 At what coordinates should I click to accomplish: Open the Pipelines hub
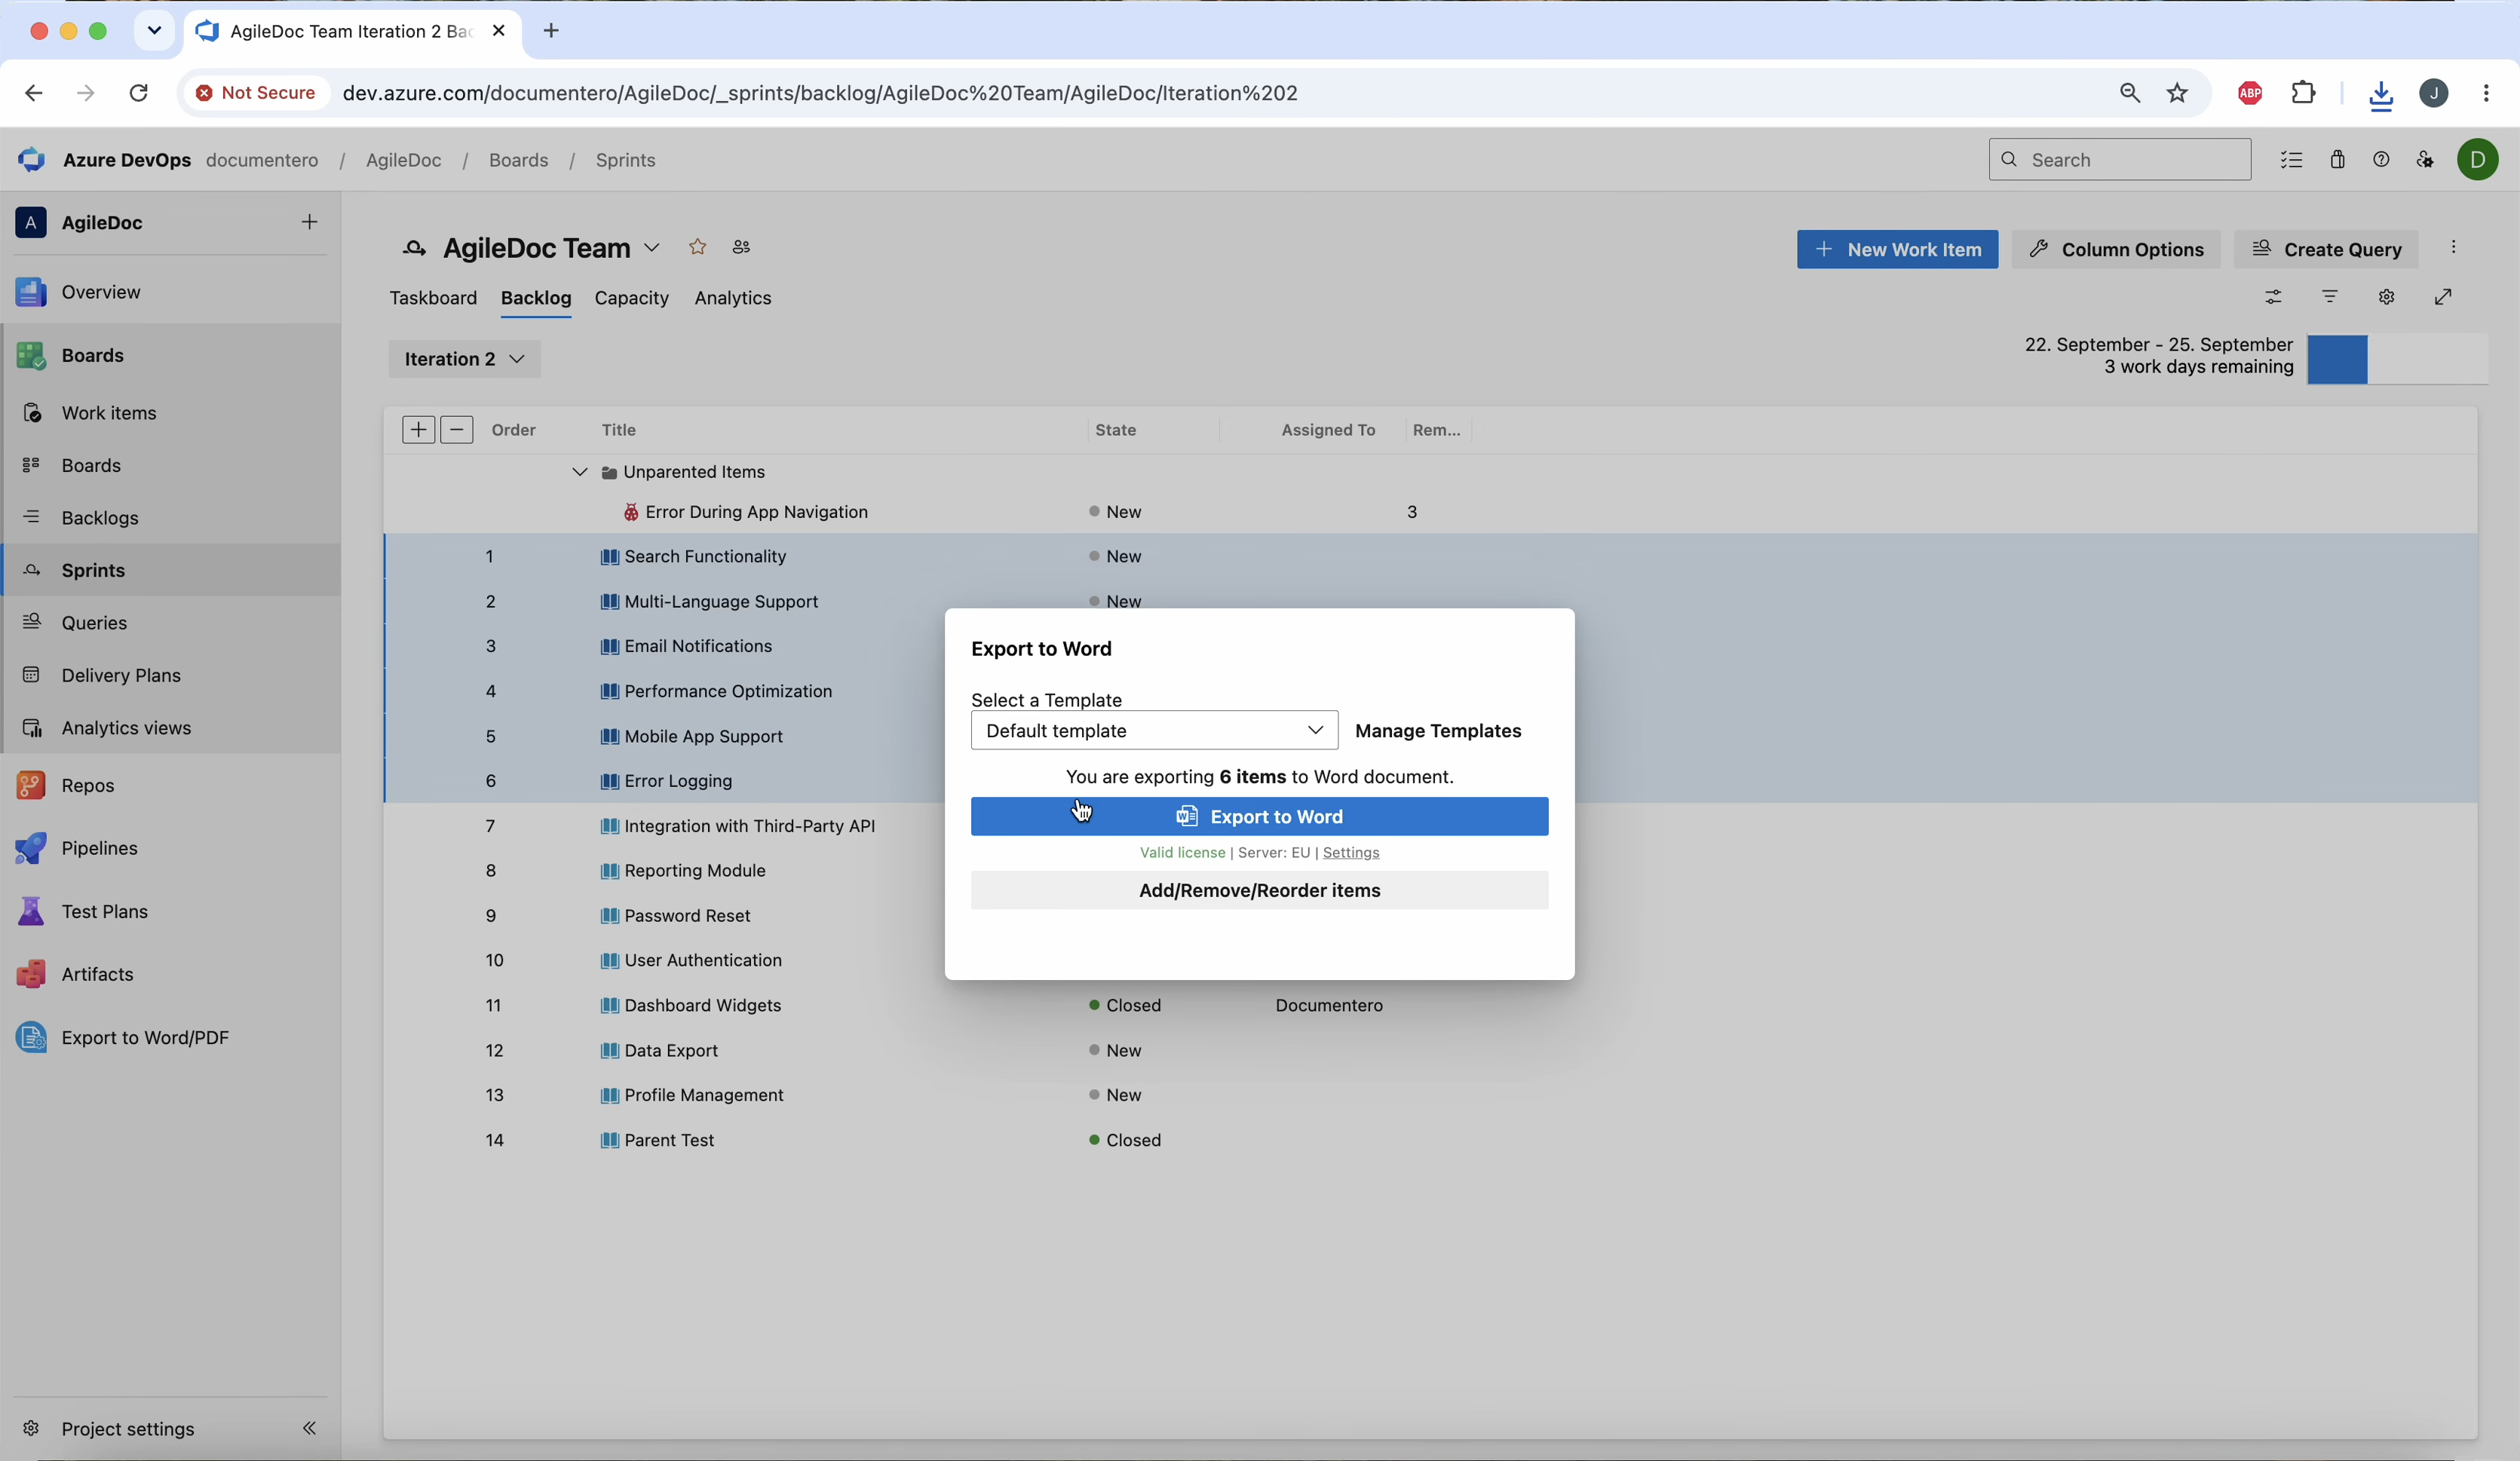tap(99, 848)
